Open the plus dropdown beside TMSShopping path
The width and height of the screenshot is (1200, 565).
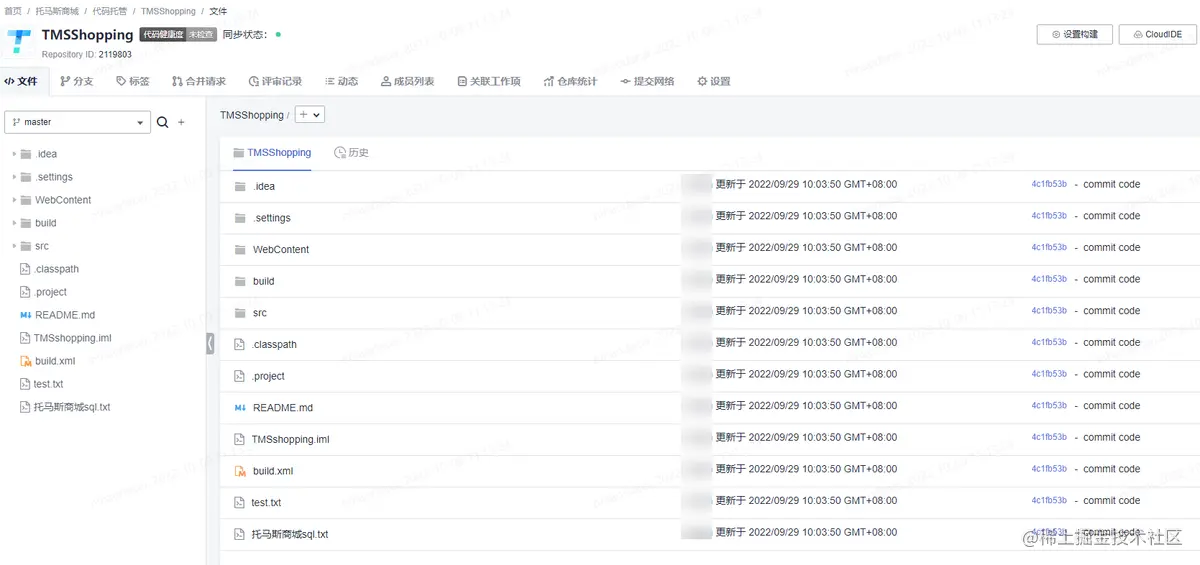(x=310, y=115)
